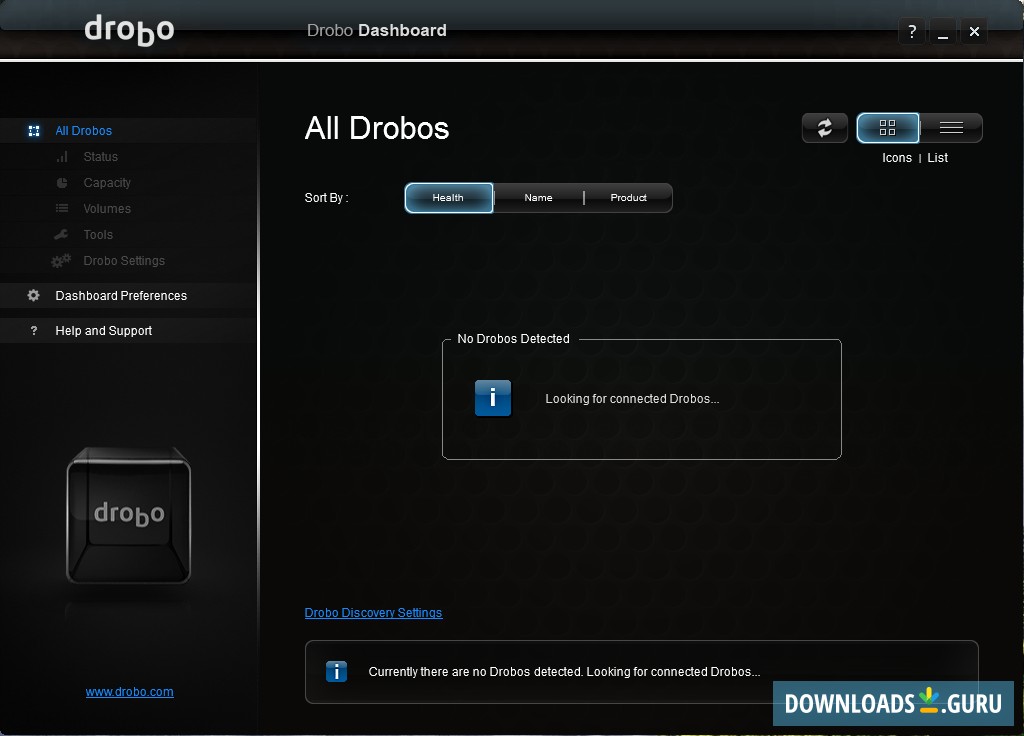The width and height of the screenshot is (1024, 736).
Task: Sort Drobos by Product
Action: pyautogui.click(x=628, y=197)
